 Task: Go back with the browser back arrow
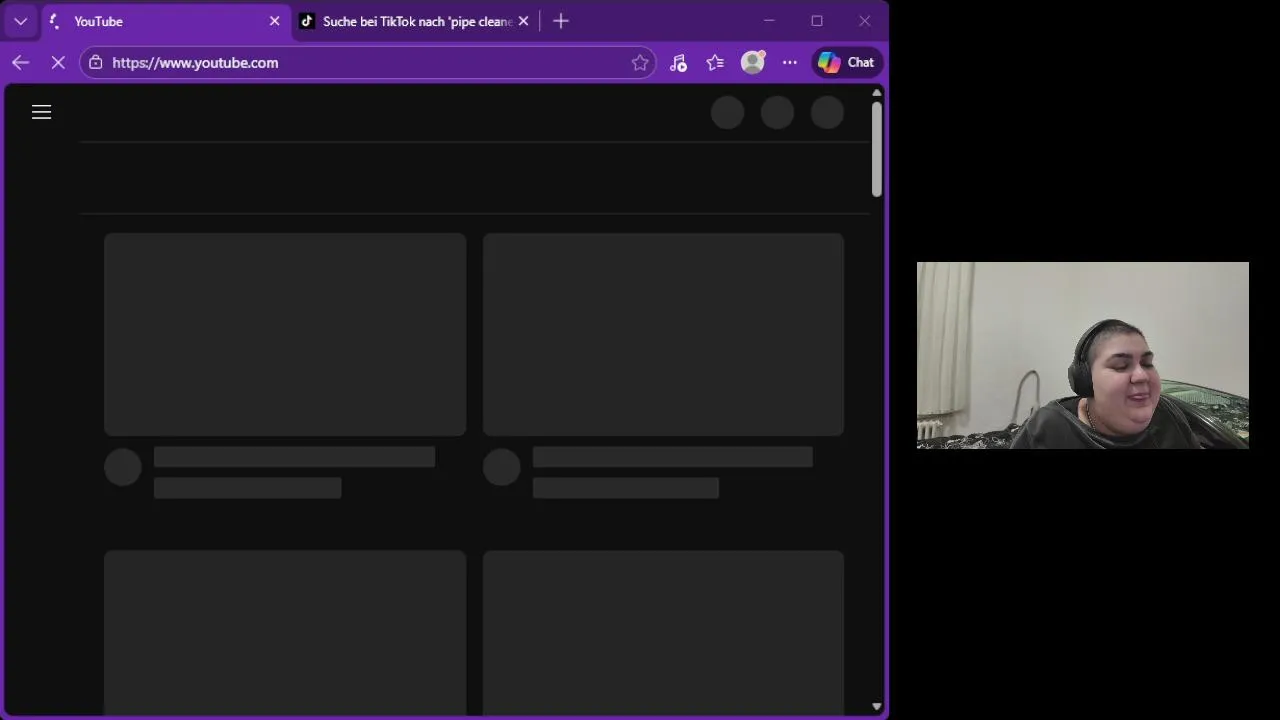click(x=20, y=62)
